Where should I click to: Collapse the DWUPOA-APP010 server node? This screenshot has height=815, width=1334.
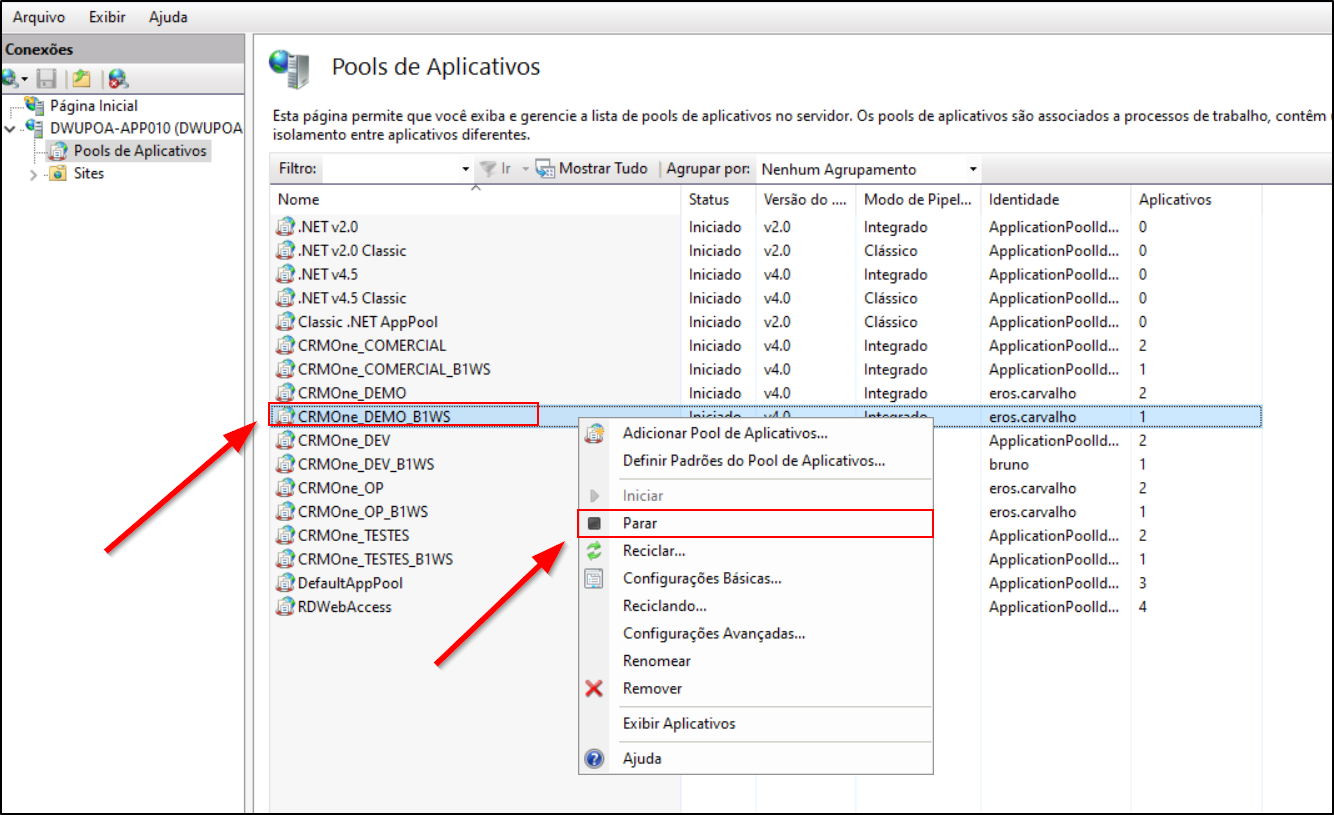(10, 129)
